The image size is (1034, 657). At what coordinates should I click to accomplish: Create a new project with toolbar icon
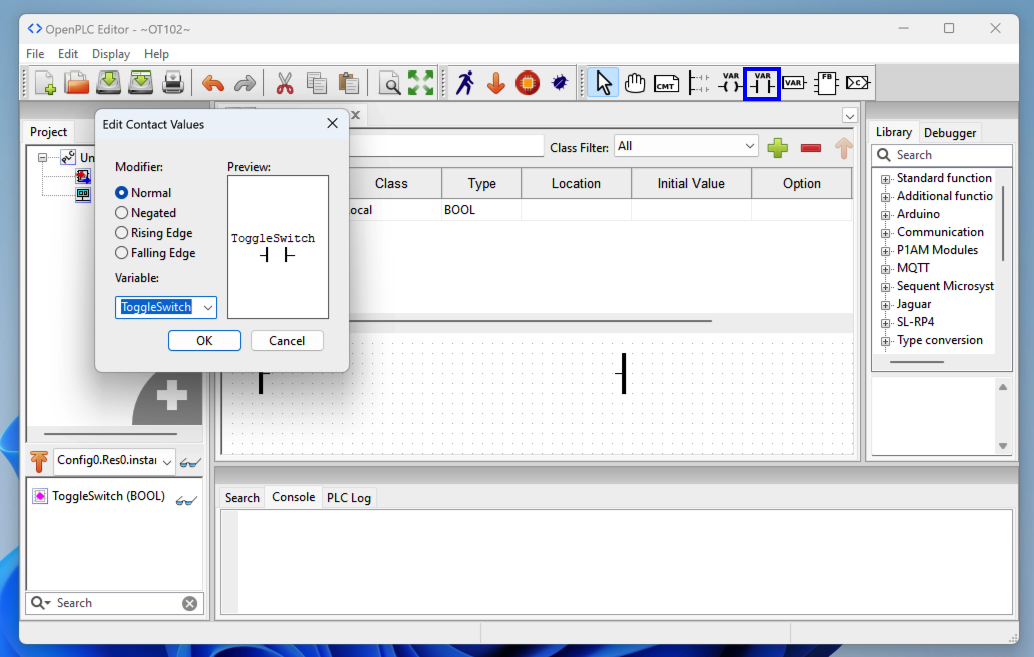tap(45, 83)
